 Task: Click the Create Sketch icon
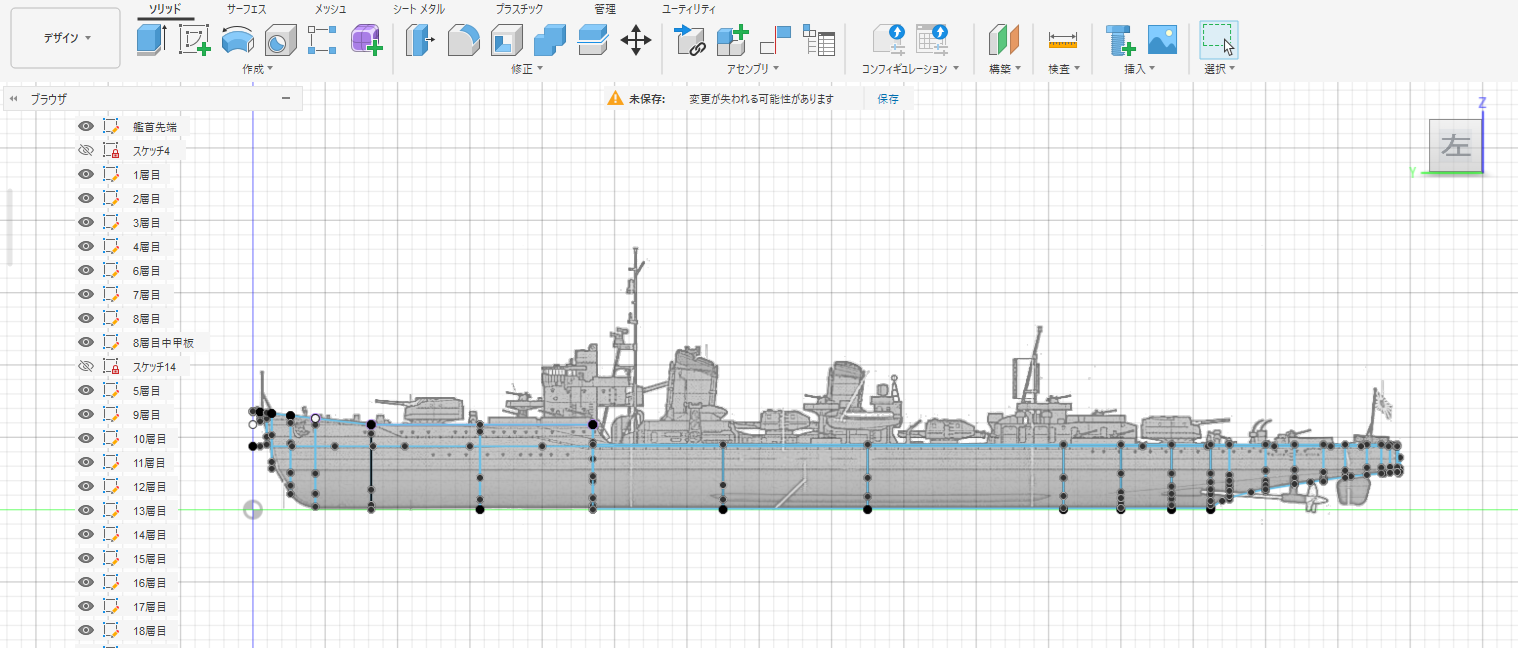click(195, 40)
